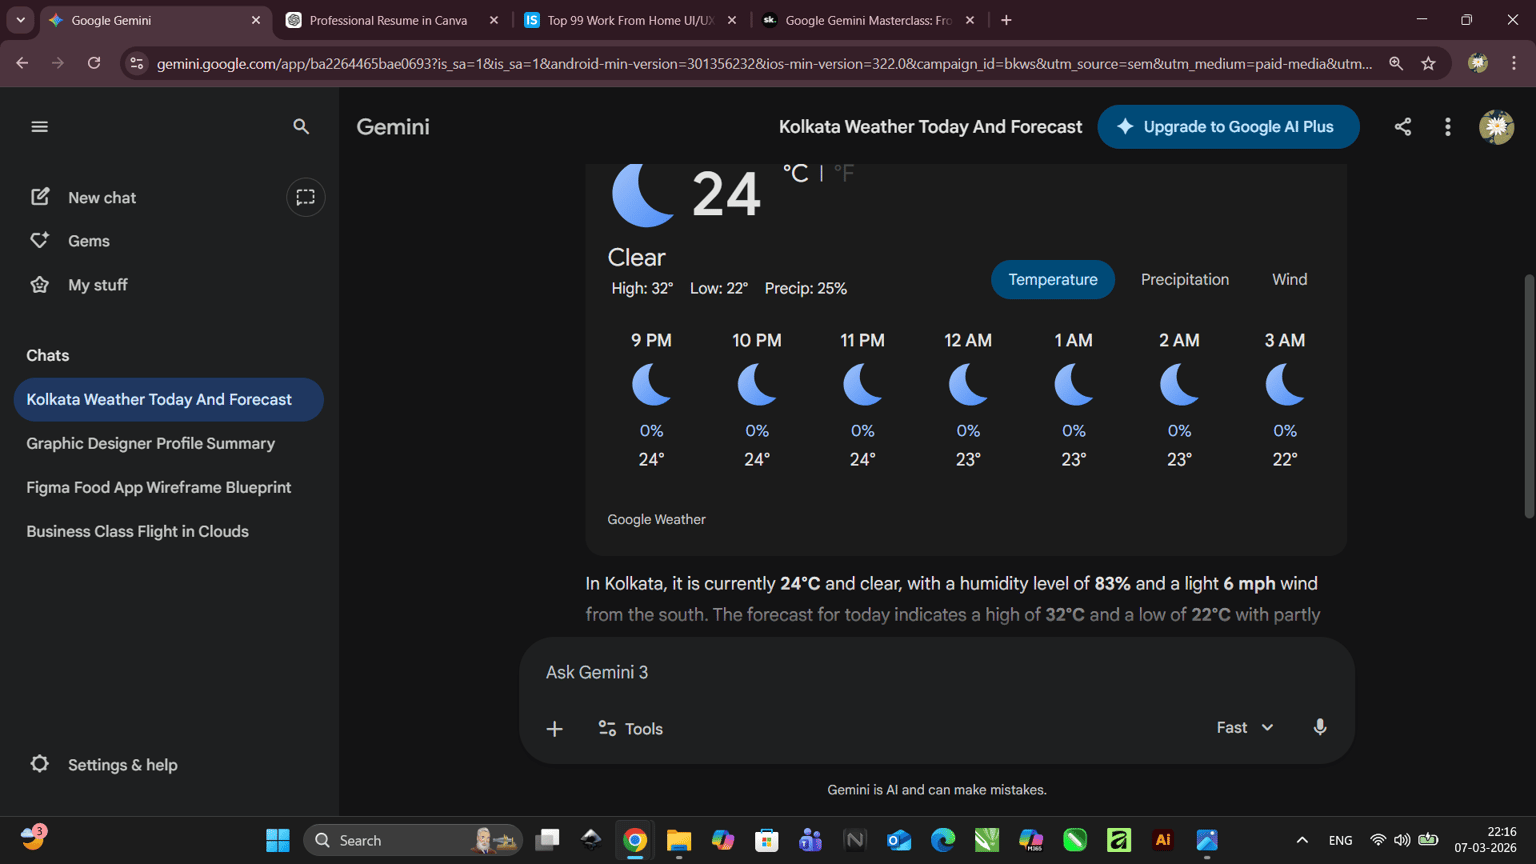Viewport: 1536px width, 864px height.
Task: Open the clock and date panel
Action: point(1486,840)
